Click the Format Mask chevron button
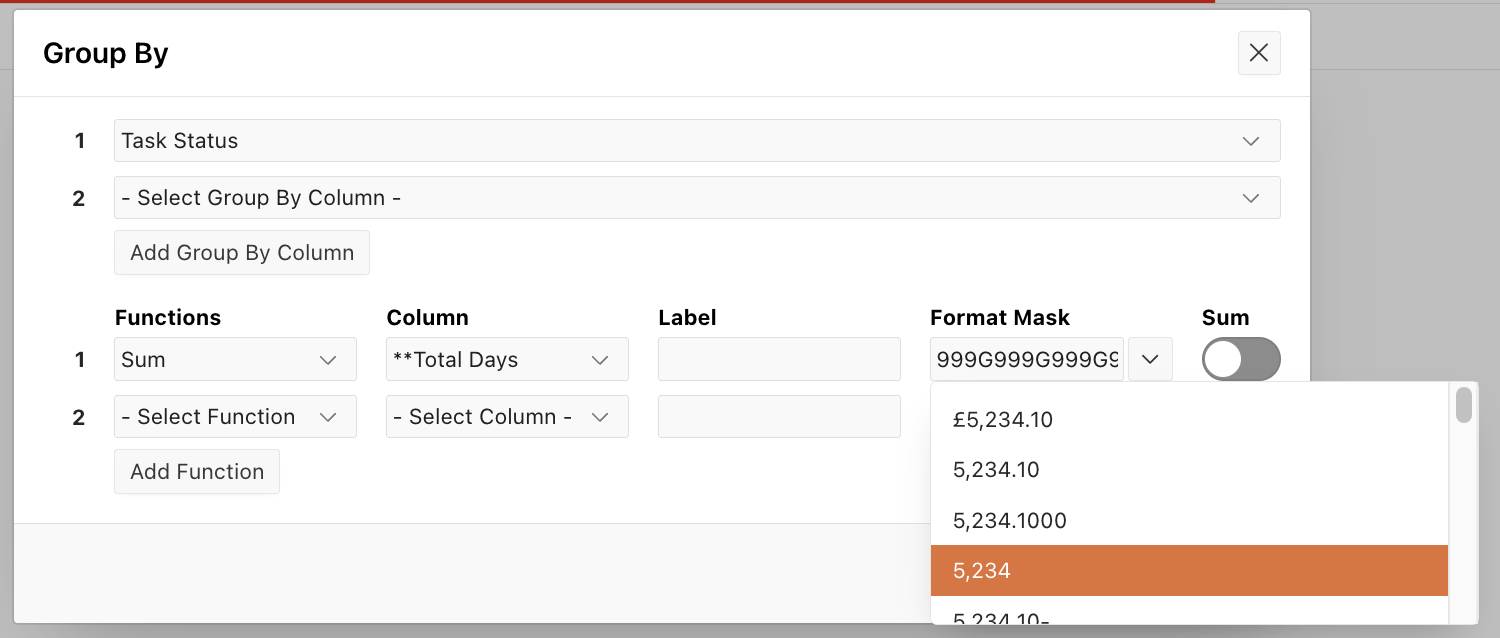The width and height of the screenshot is (1500, 638). click(1150, 360)
